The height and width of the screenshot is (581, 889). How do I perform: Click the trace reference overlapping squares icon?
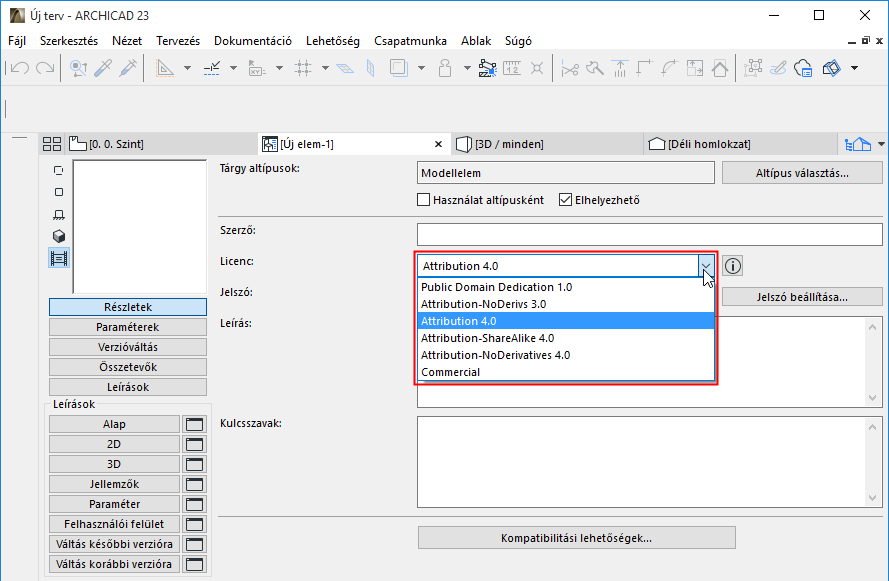[x=399, y=68]
